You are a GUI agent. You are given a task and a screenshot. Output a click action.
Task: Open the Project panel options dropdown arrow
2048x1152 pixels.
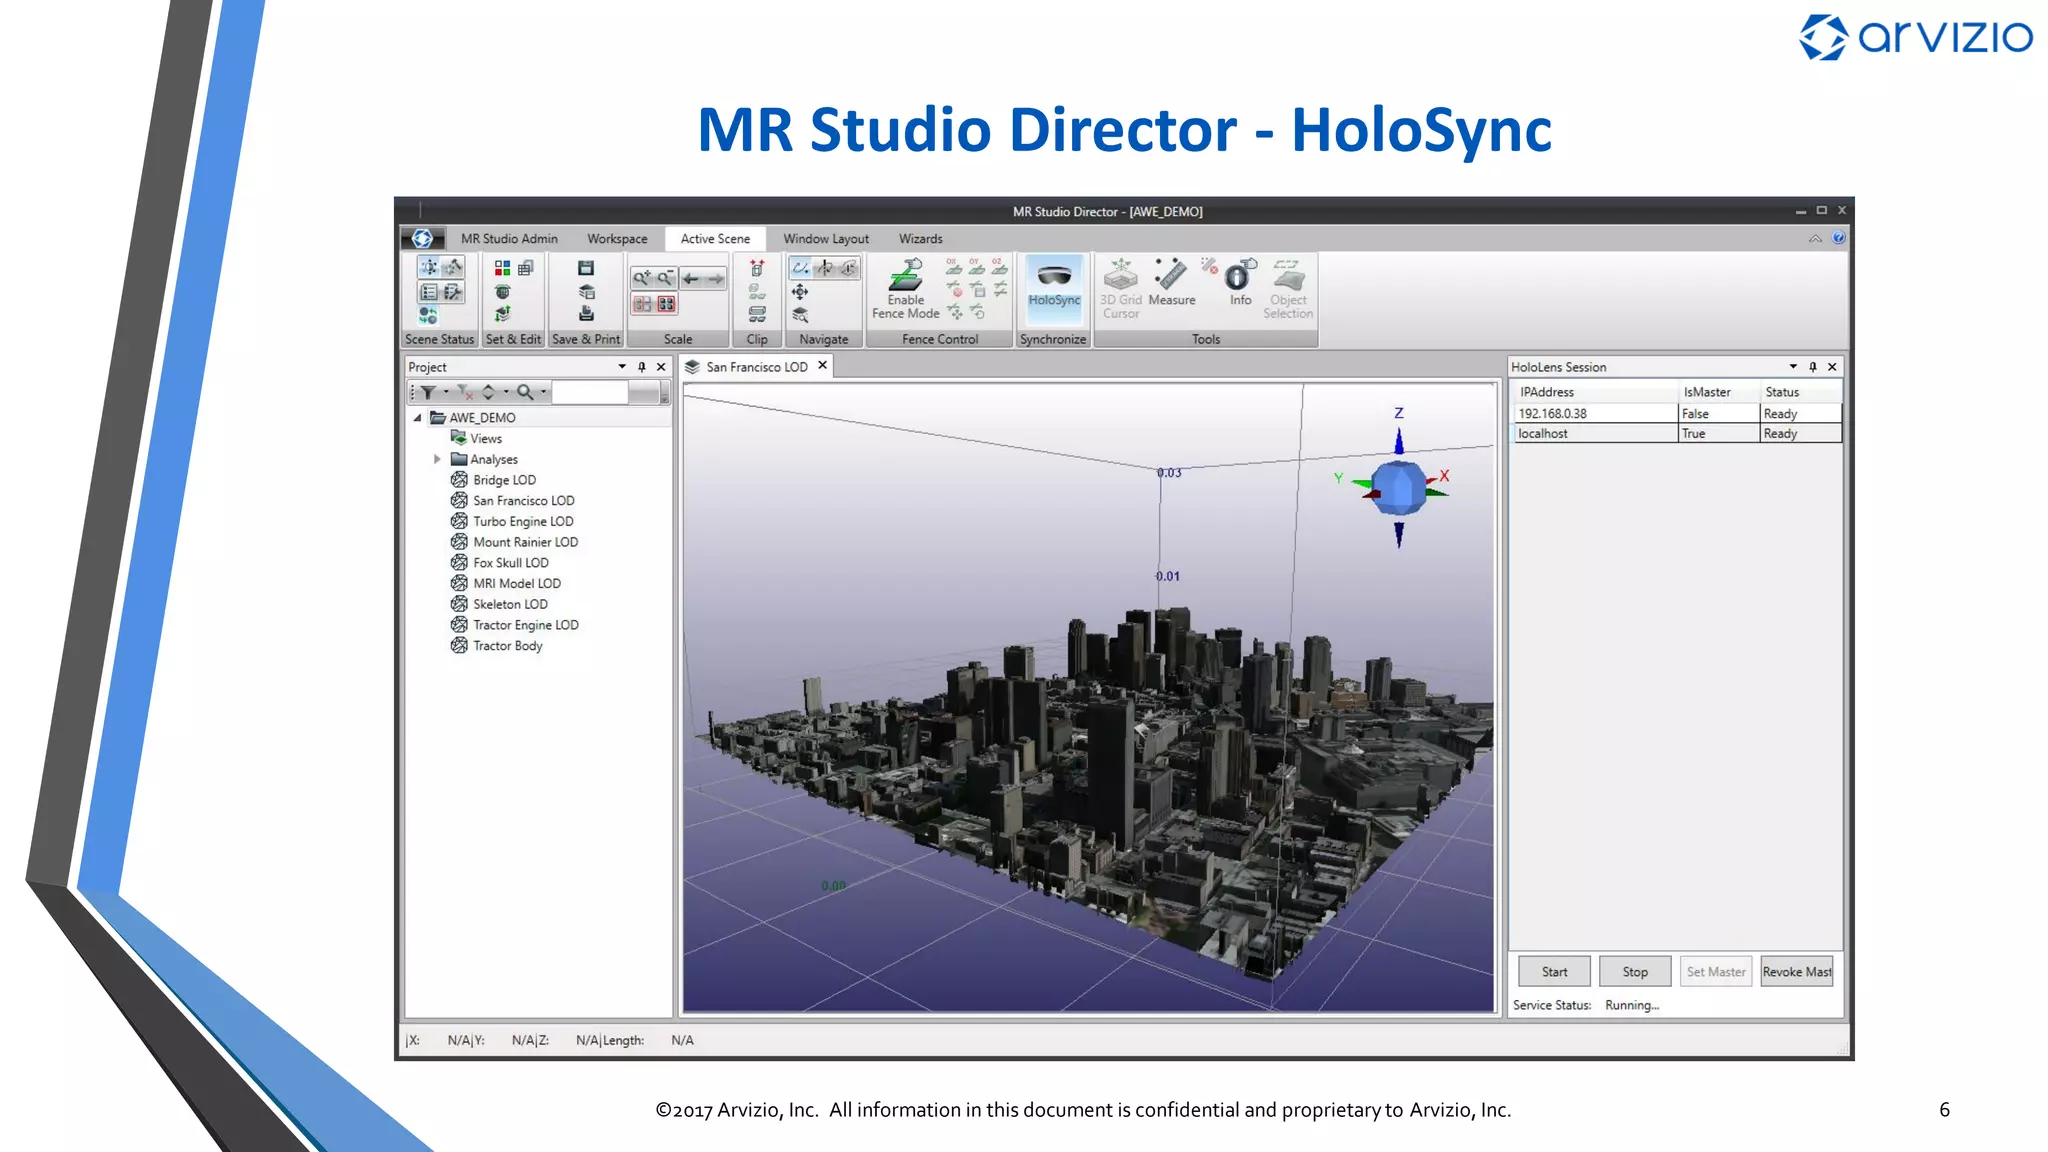622,367
